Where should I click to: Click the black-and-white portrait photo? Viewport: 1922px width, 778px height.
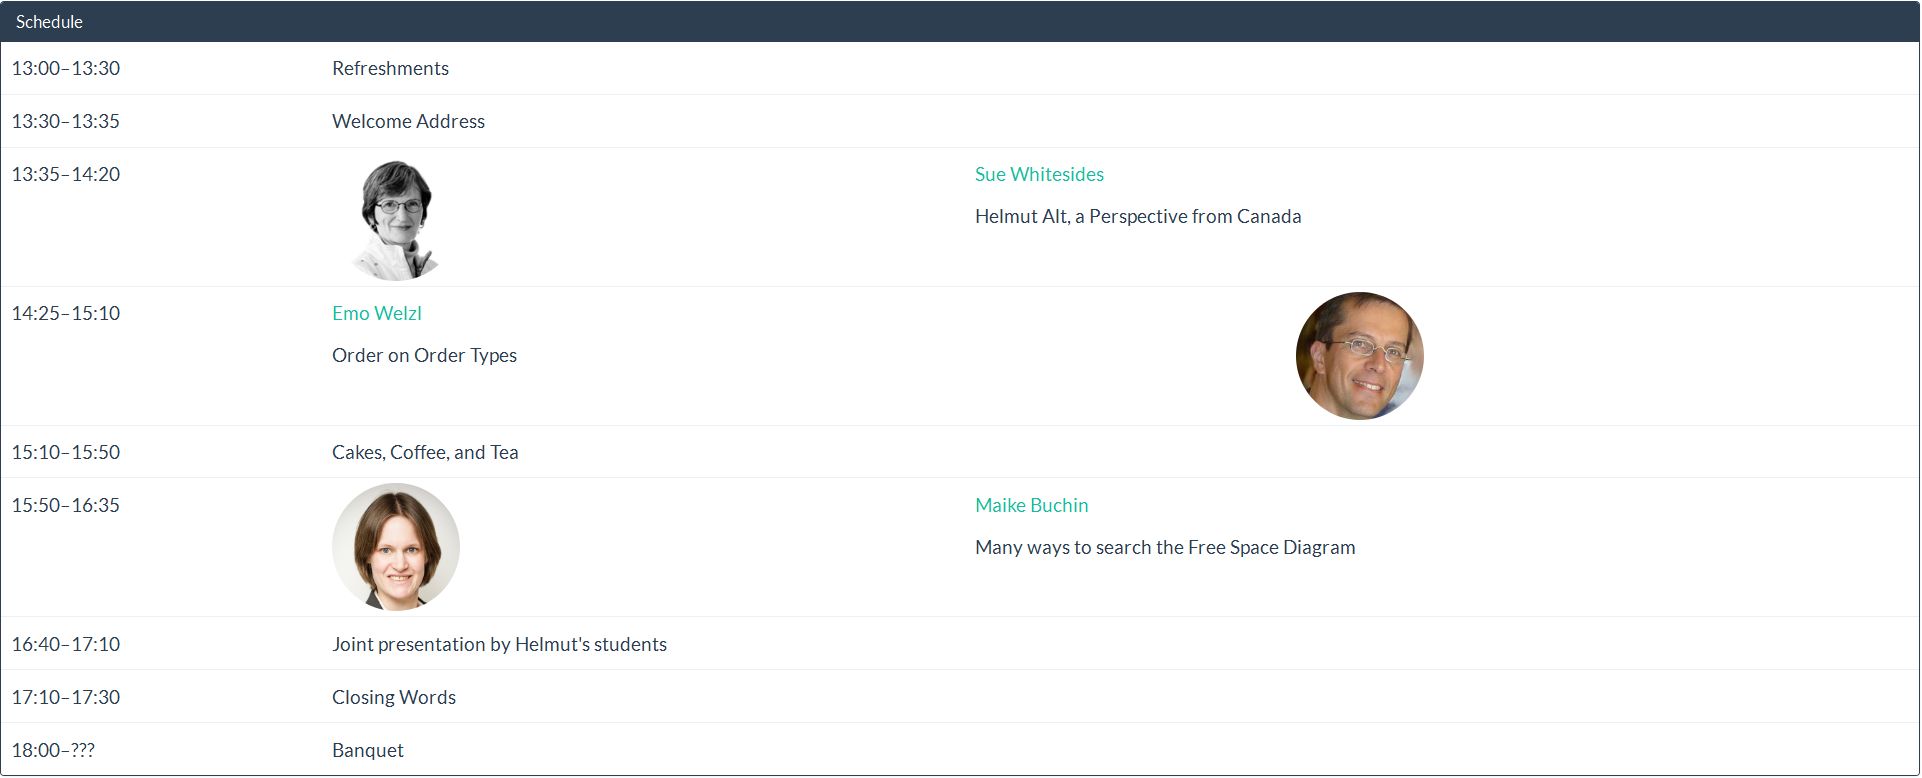click(x=396, y=219)
